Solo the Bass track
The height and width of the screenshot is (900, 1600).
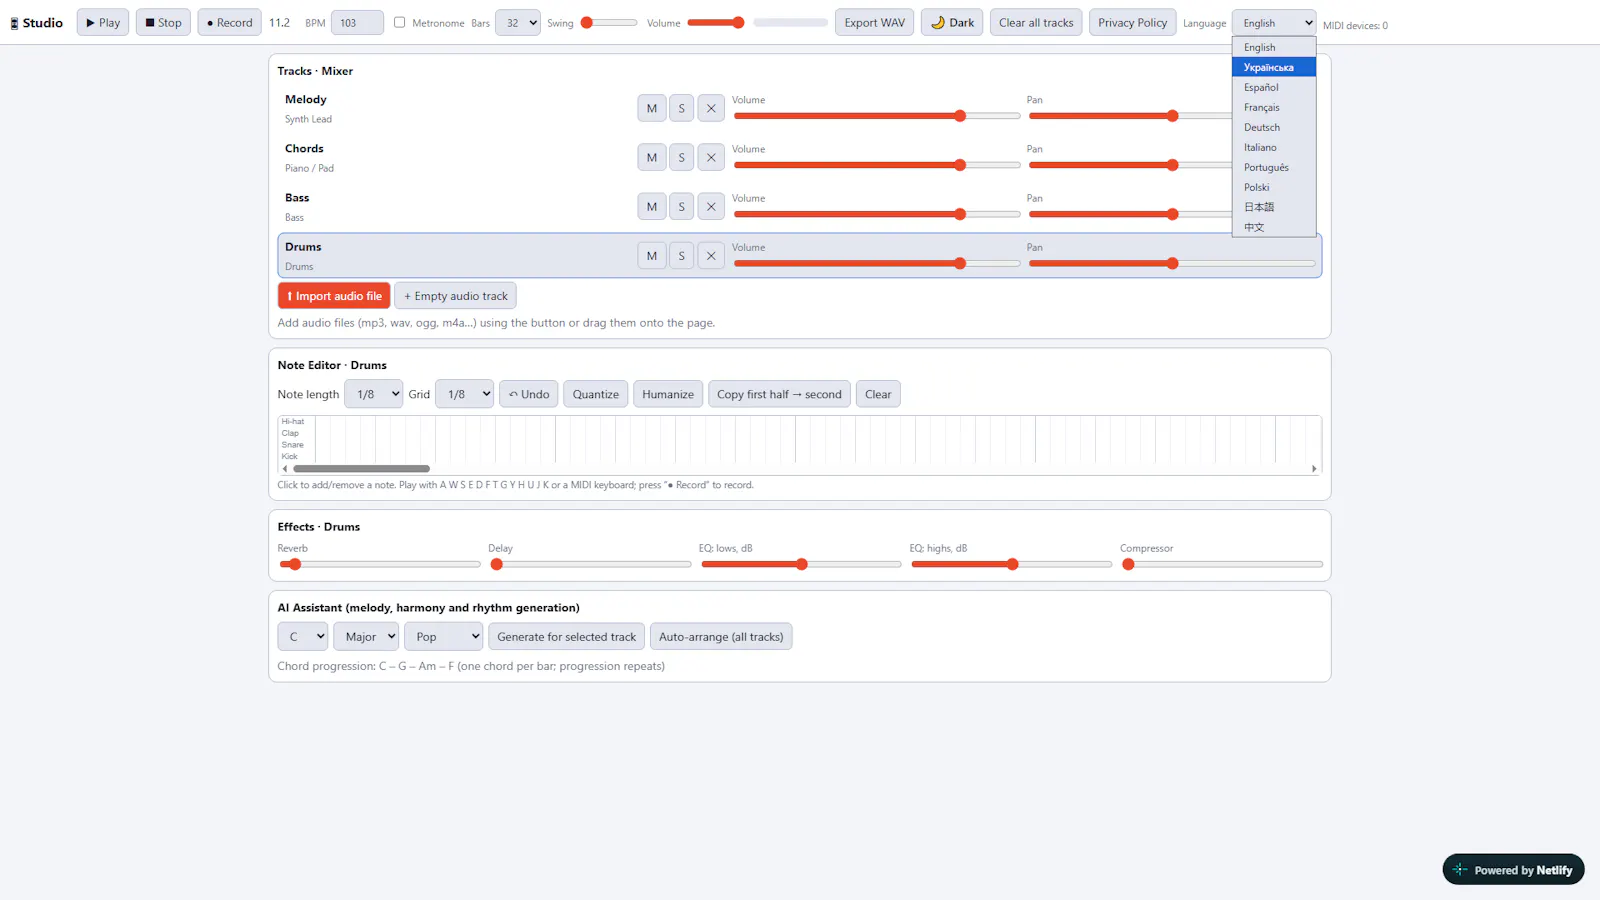682,207
